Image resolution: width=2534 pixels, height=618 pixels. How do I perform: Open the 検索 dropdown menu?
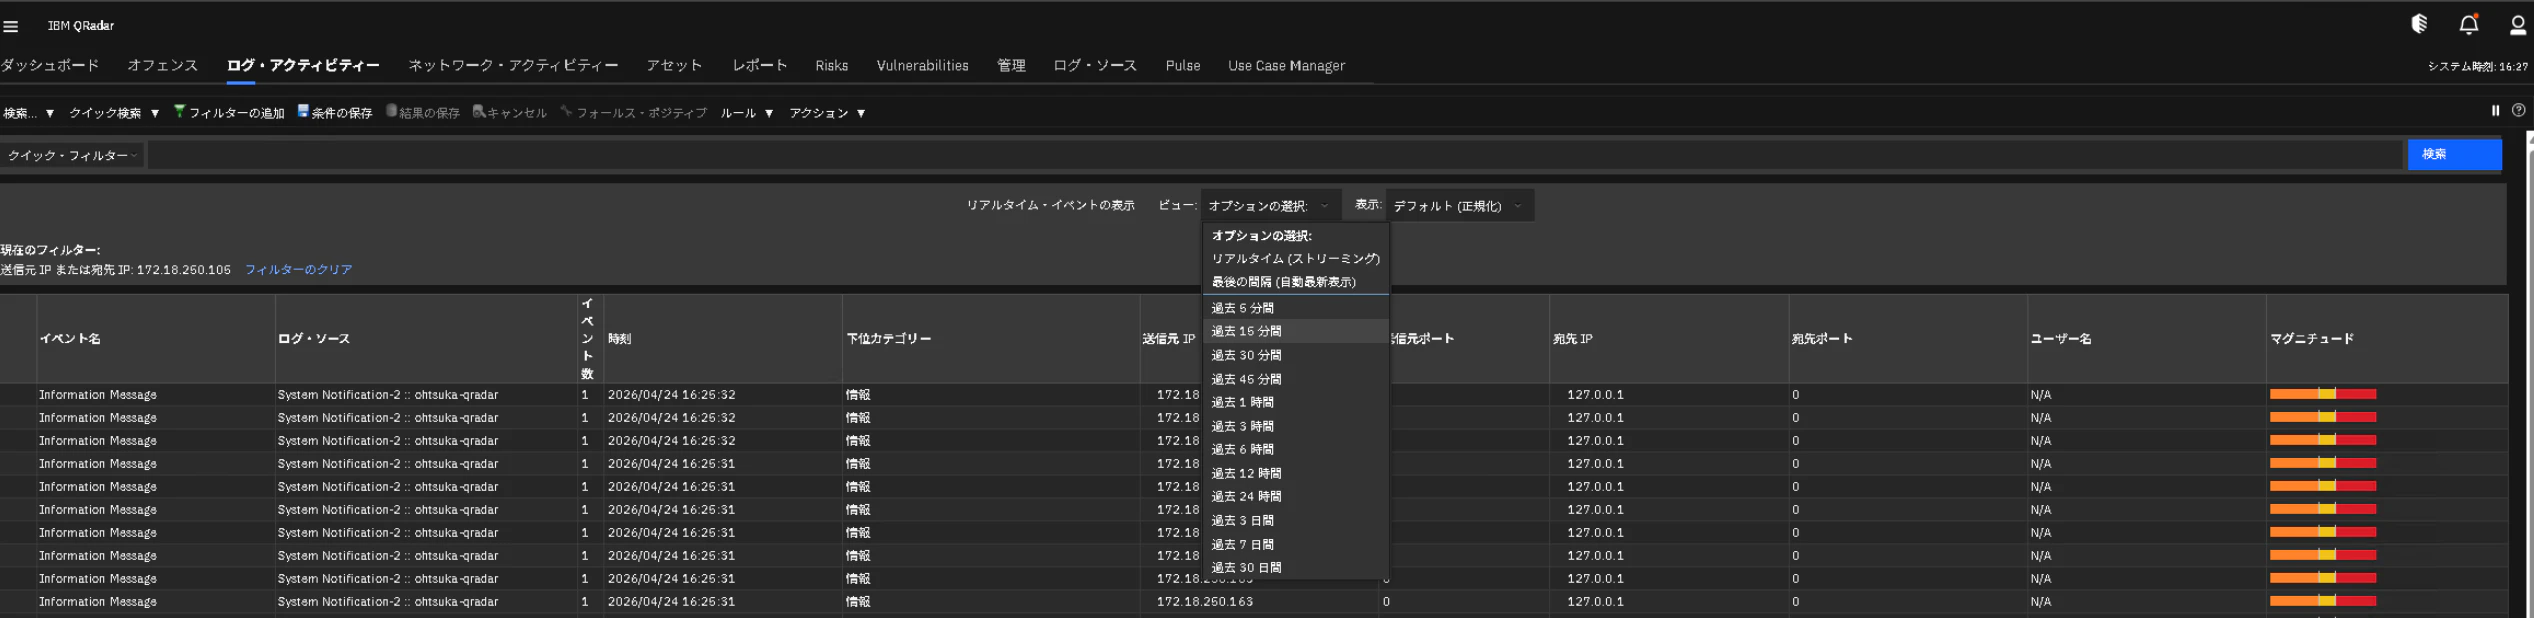28,113
